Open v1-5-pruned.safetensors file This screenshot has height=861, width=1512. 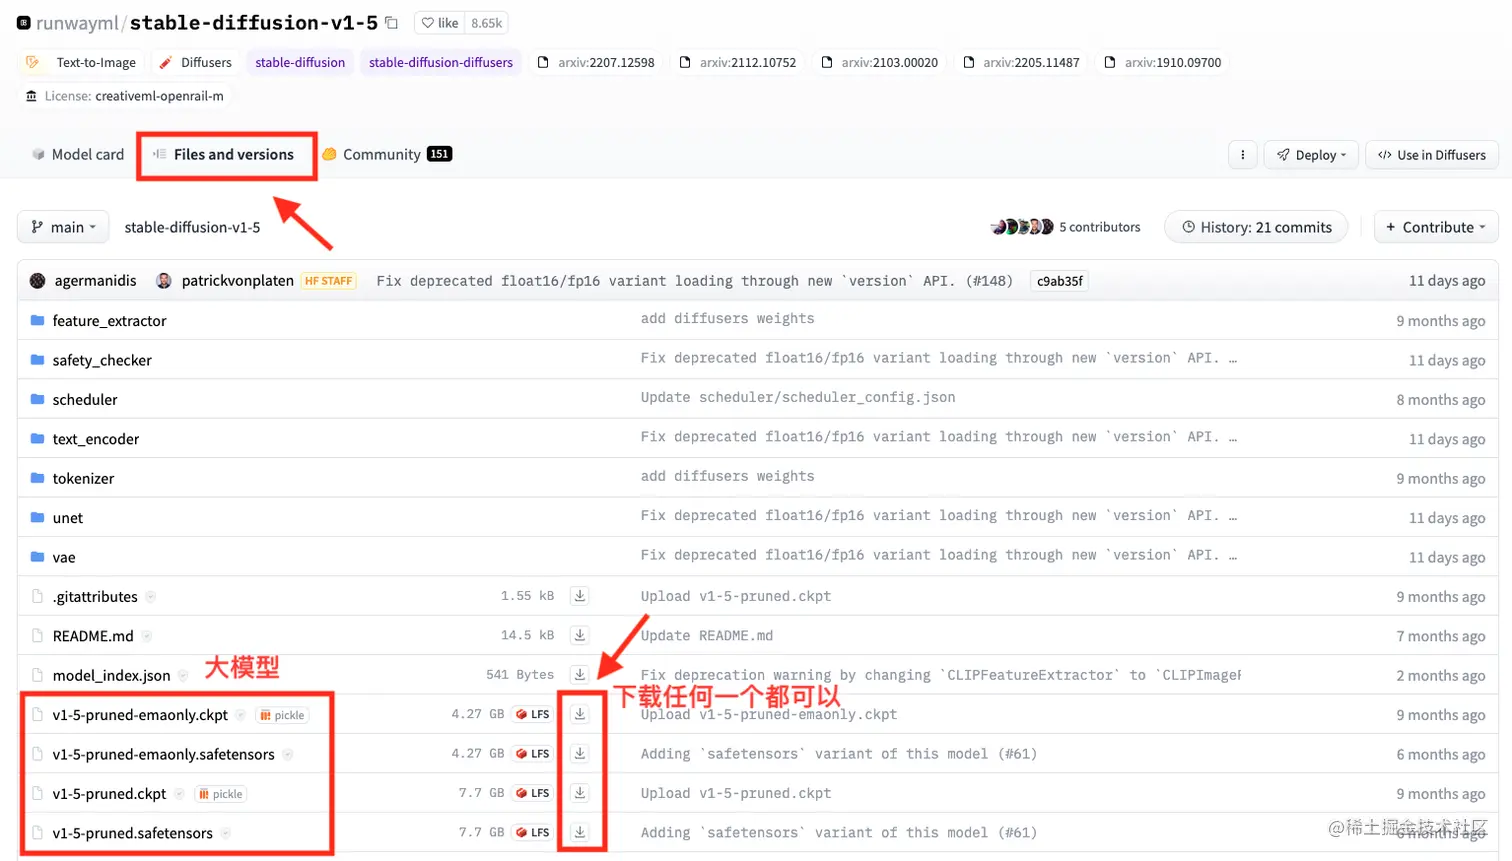132,833
